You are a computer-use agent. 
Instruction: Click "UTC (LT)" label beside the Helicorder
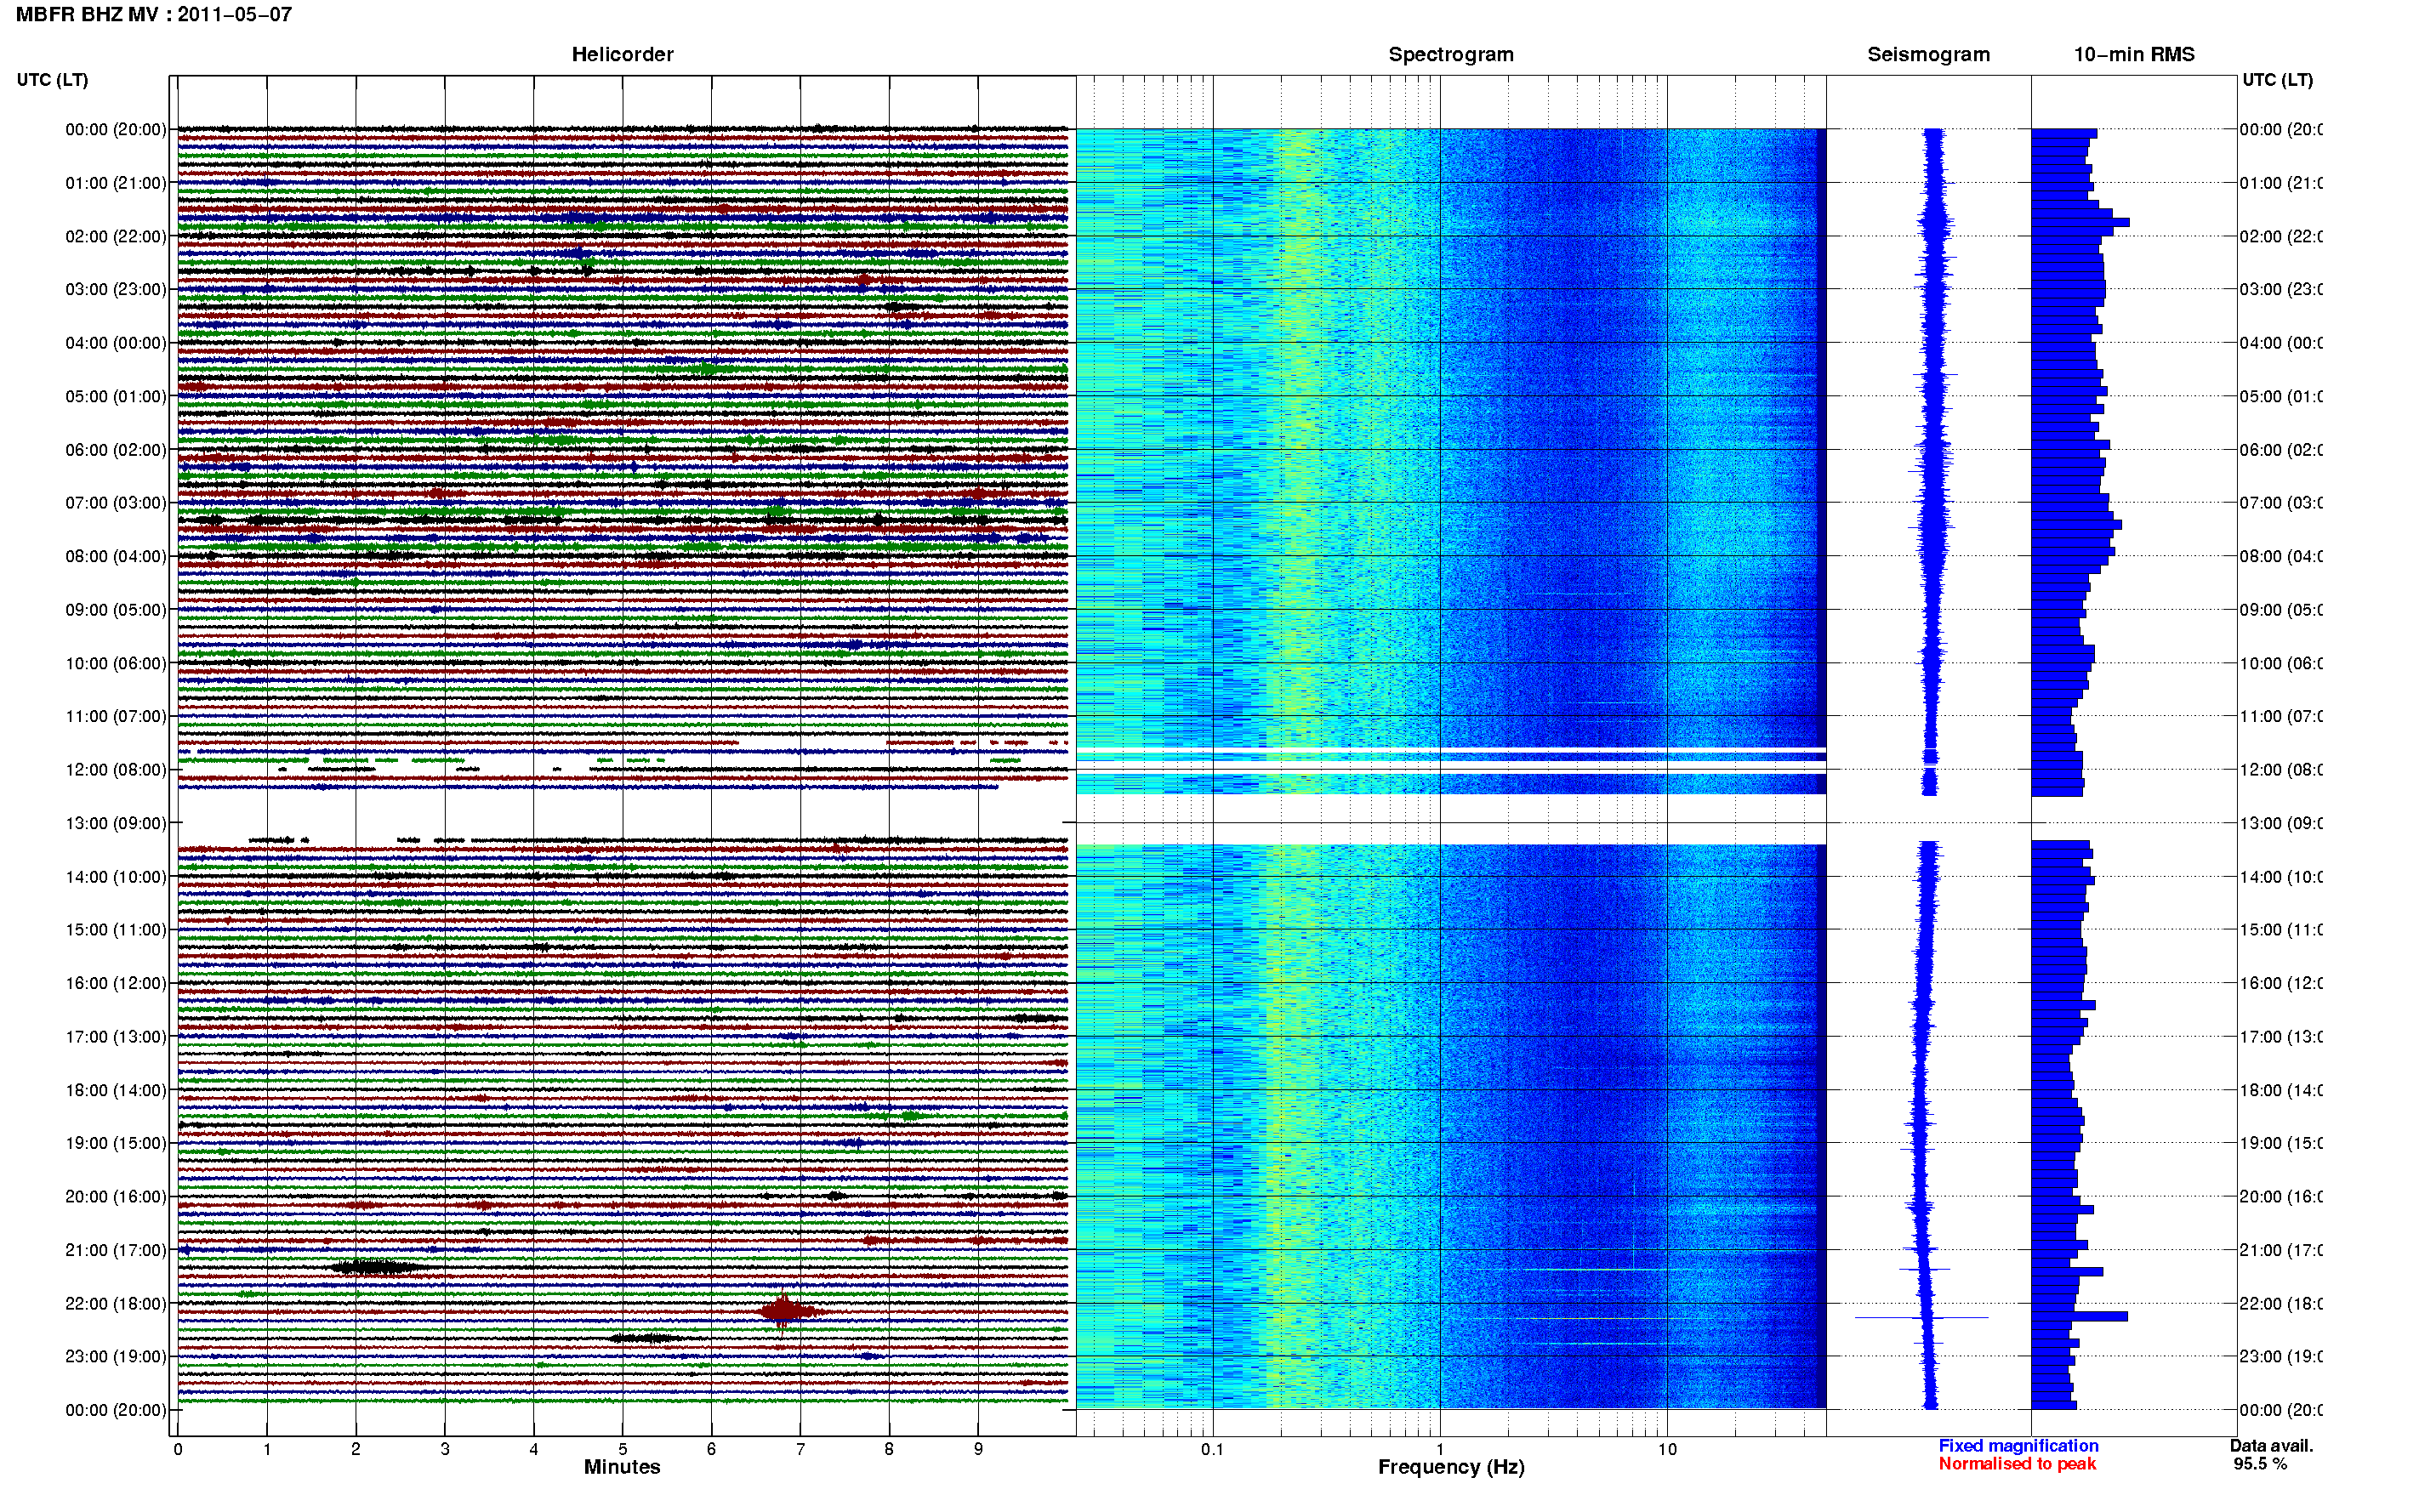coord(52,80)
